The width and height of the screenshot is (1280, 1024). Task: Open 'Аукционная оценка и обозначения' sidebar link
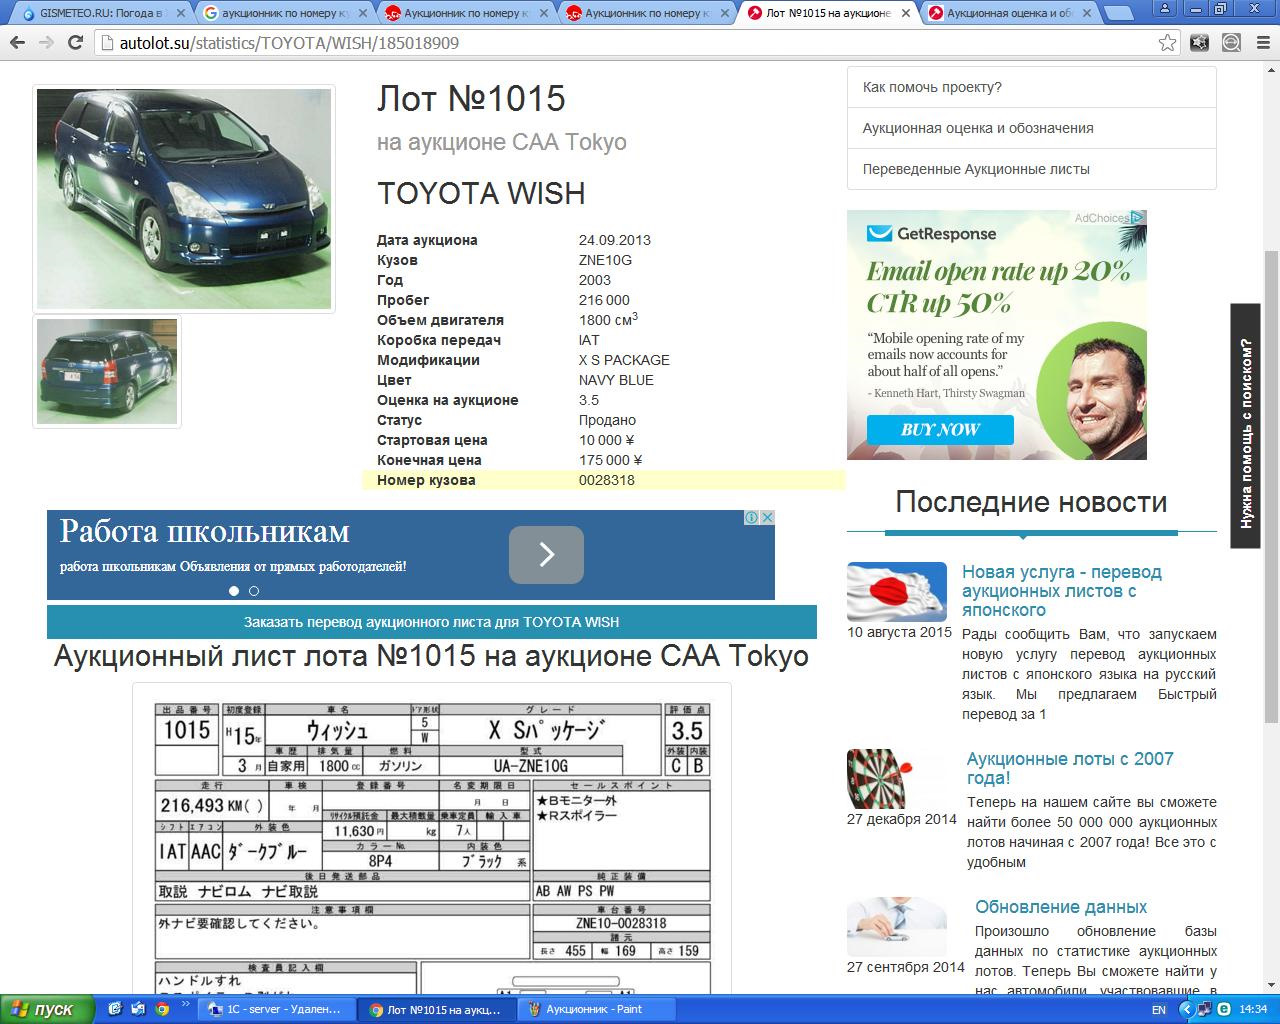[x=978, y=128]
